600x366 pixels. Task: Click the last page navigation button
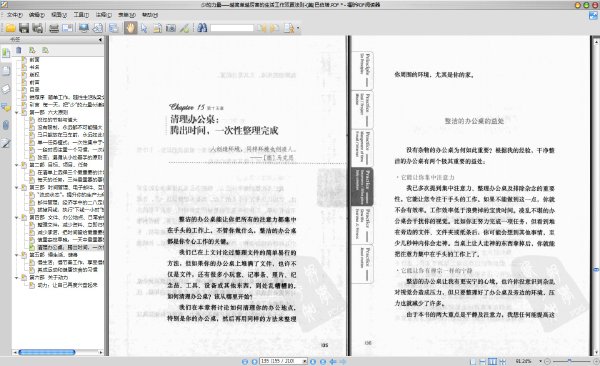323,361
